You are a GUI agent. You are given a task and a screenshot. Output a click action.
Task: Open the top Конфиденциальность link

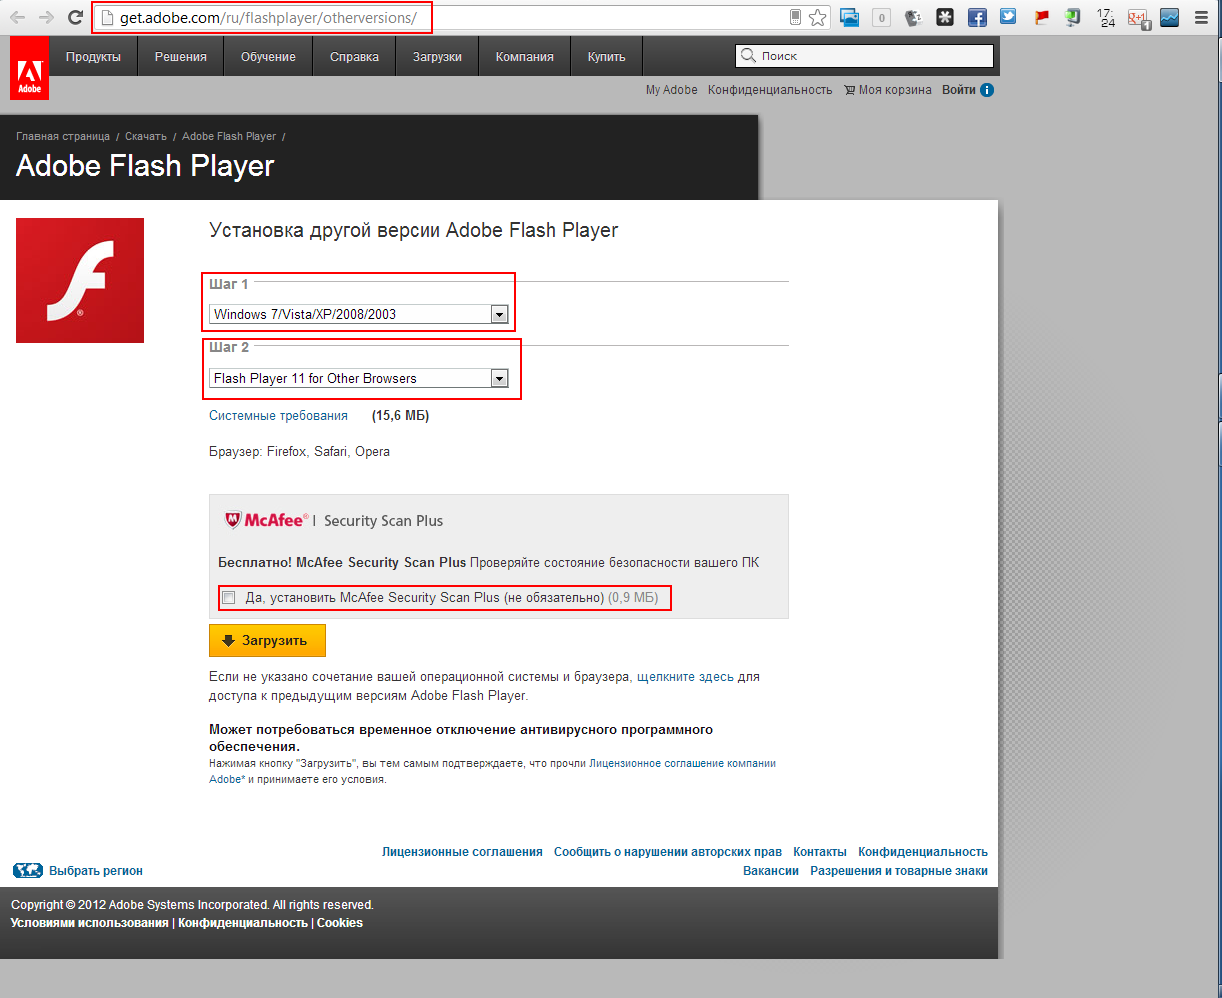point(770,90)
